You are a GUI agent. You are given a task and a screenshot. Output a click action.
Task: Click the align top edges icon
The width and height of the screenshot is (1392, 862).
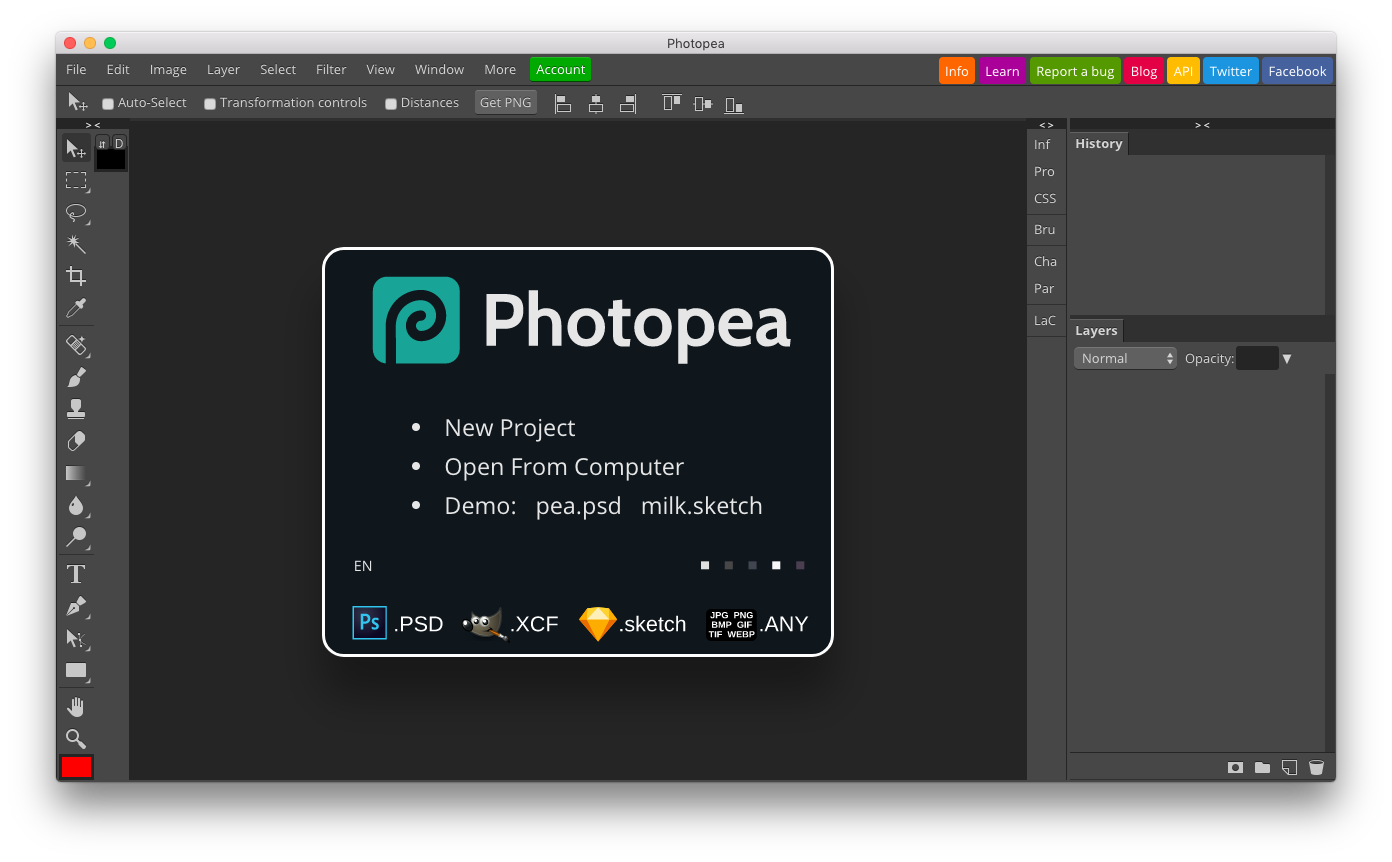[x=671, y=103]
